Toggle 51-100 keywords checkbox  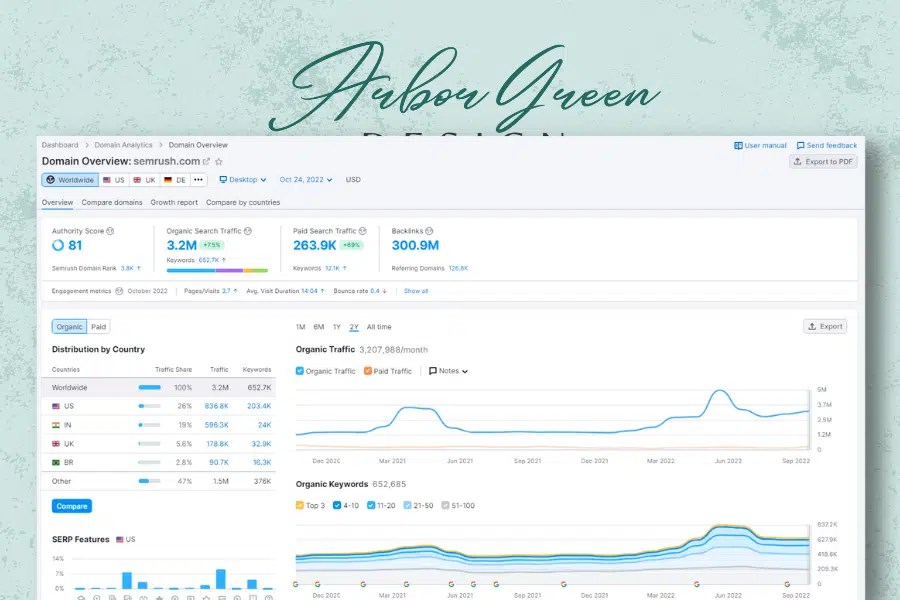point(445,505)
